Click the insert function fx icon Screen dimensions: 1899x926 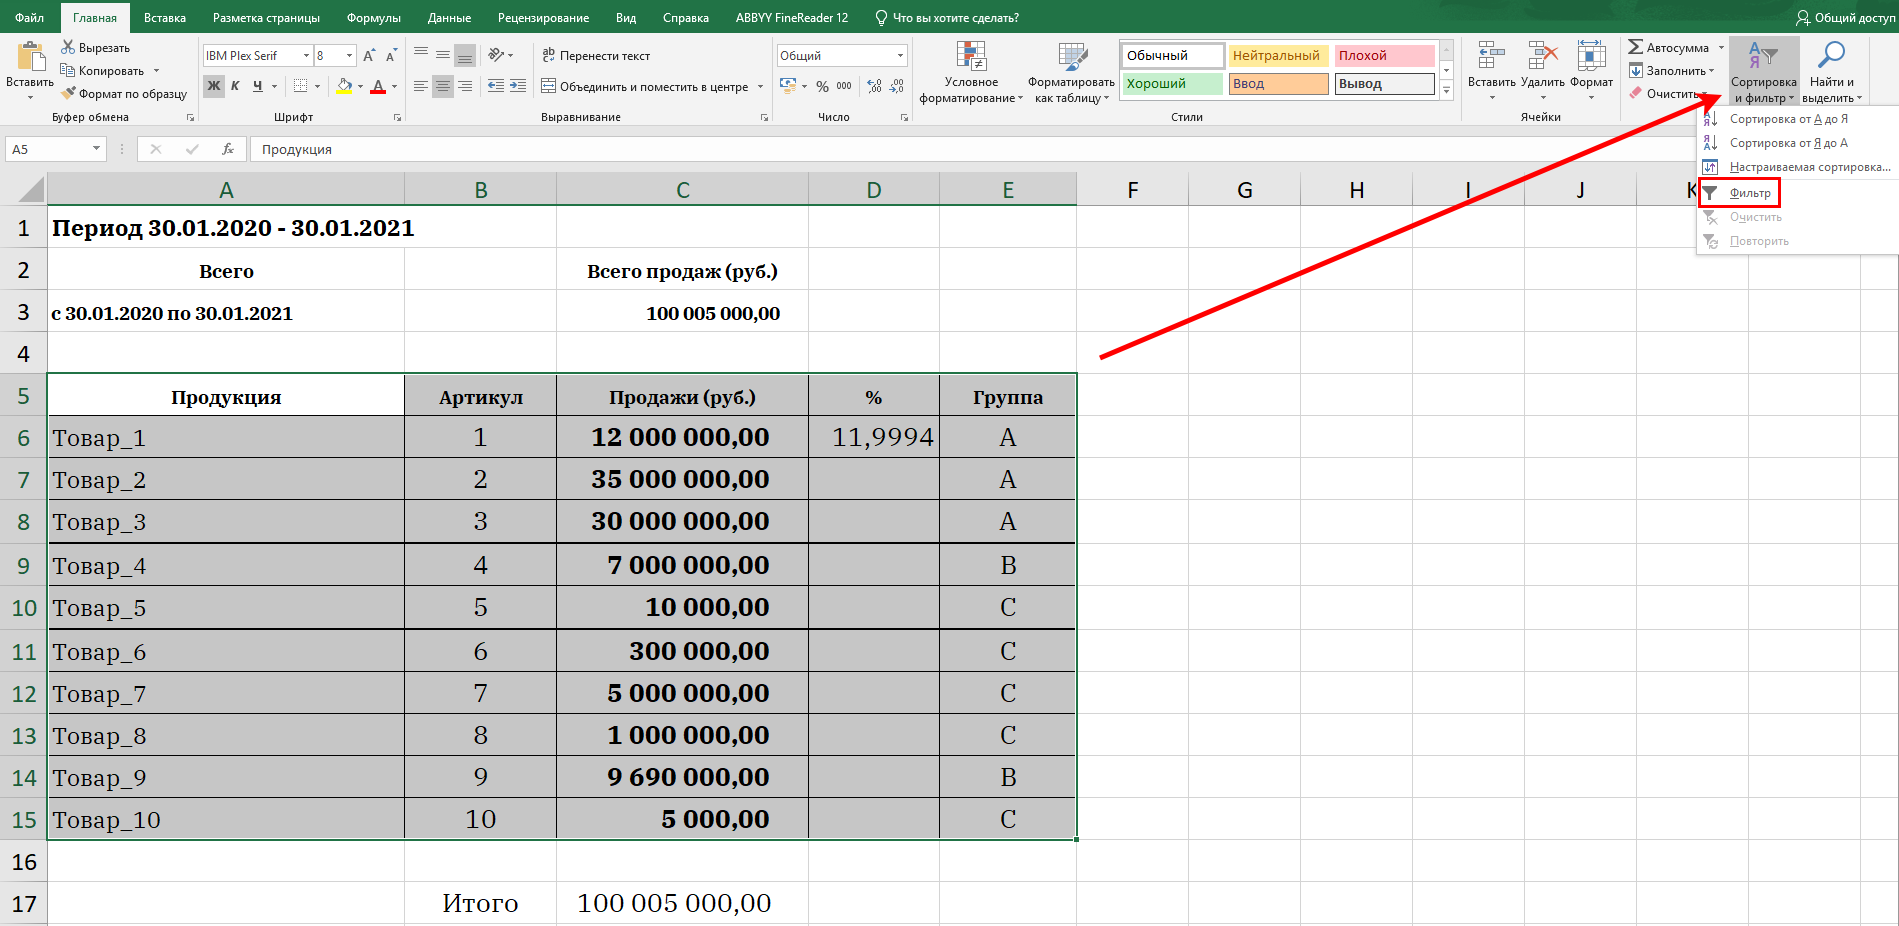point(228,149)
